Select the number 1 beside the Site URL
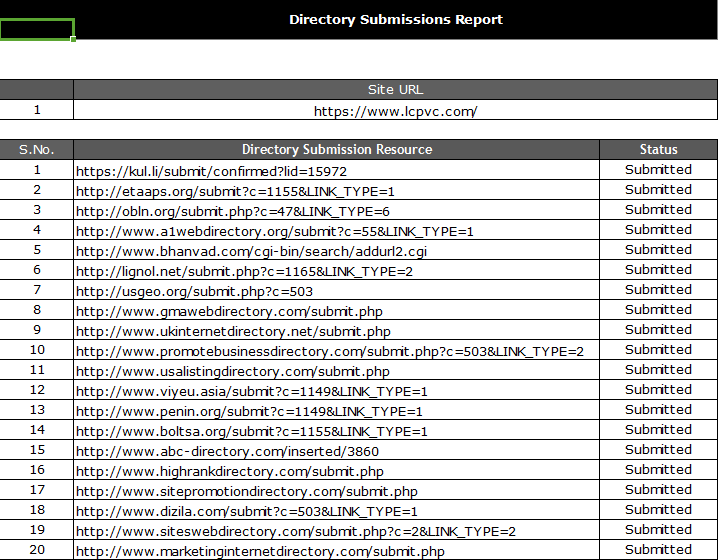 click(37, 110)
